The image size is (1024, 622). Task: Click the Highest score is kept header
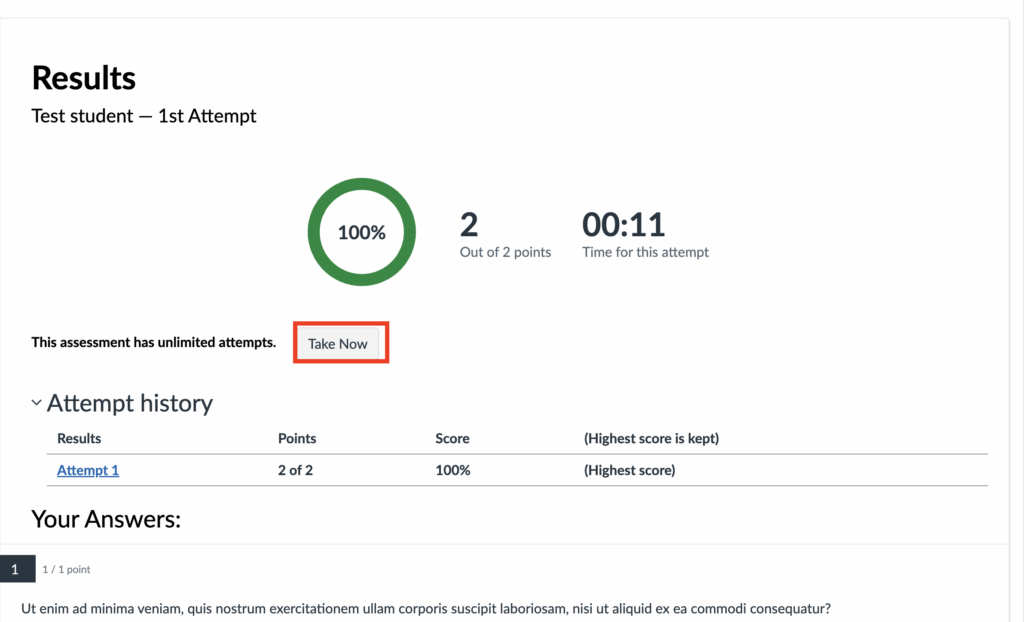[651, 438]
